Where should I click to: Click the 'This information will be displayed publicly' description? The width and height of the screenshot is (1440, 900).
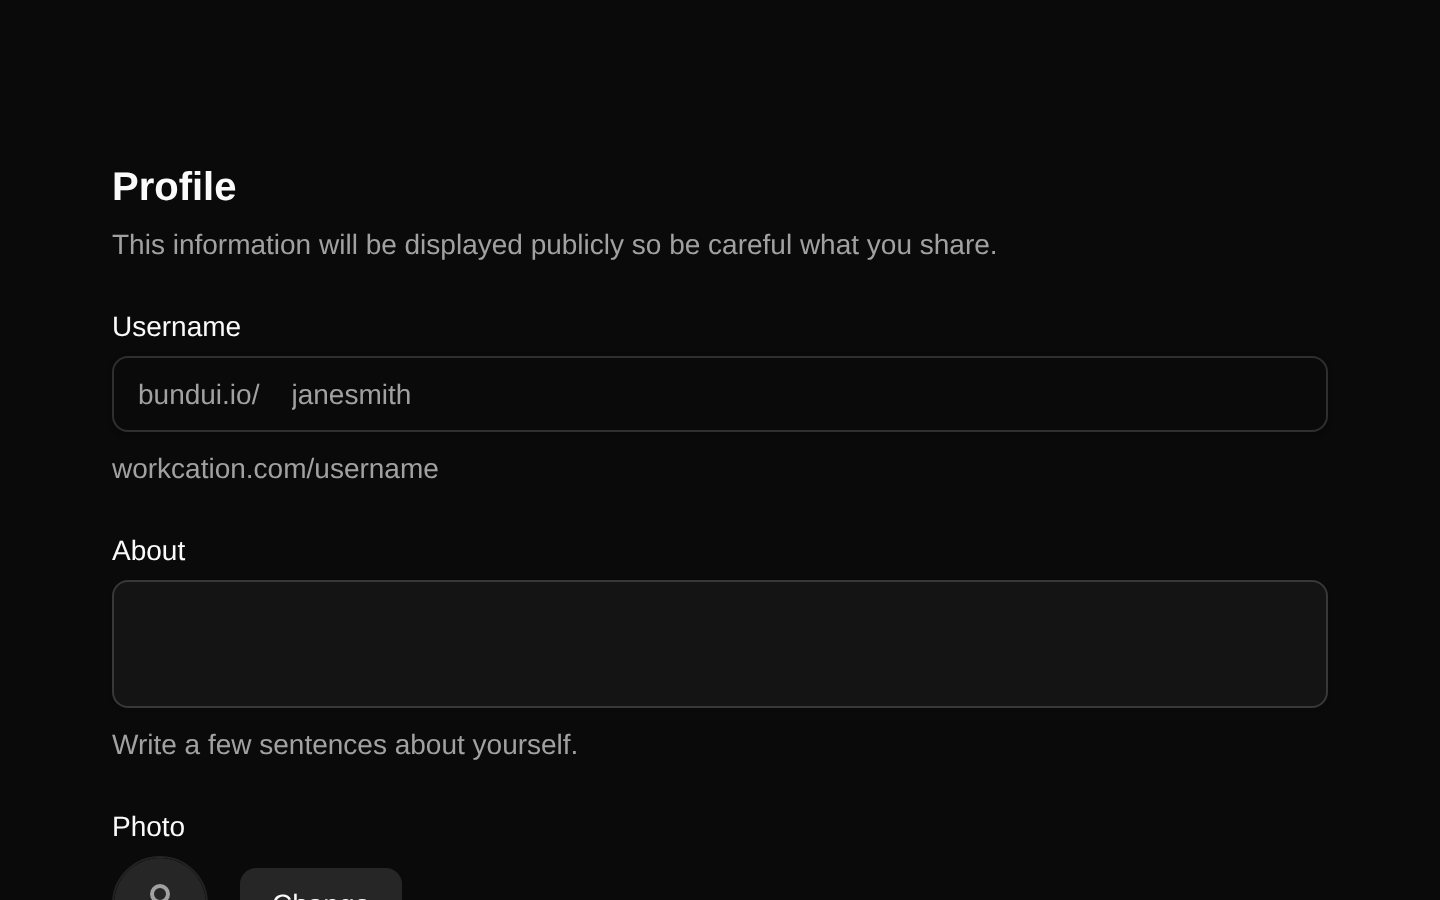click(x=554, y=245)
